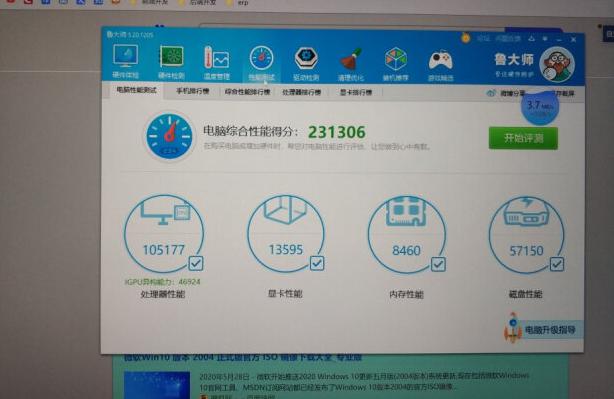Click the 微博分享 share link
Viewport: 614px width, 399px height.
coord(512,93)
